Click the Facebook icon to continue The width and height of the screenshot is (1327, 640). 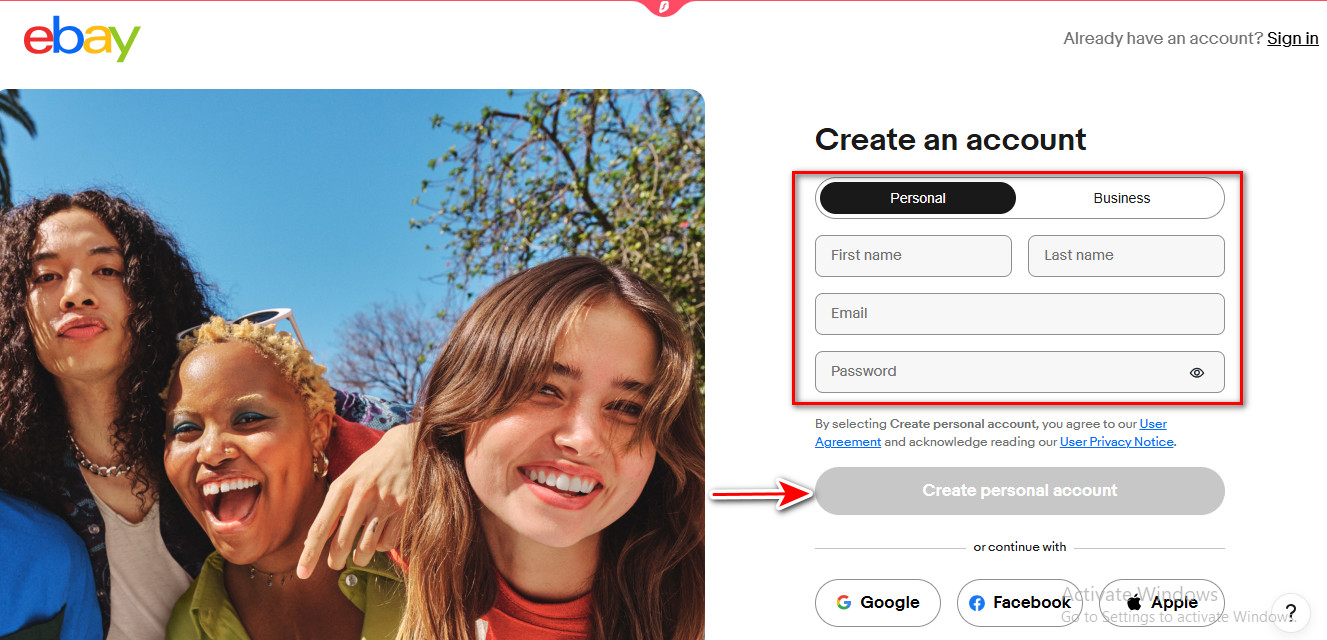[x=977, y=602]
